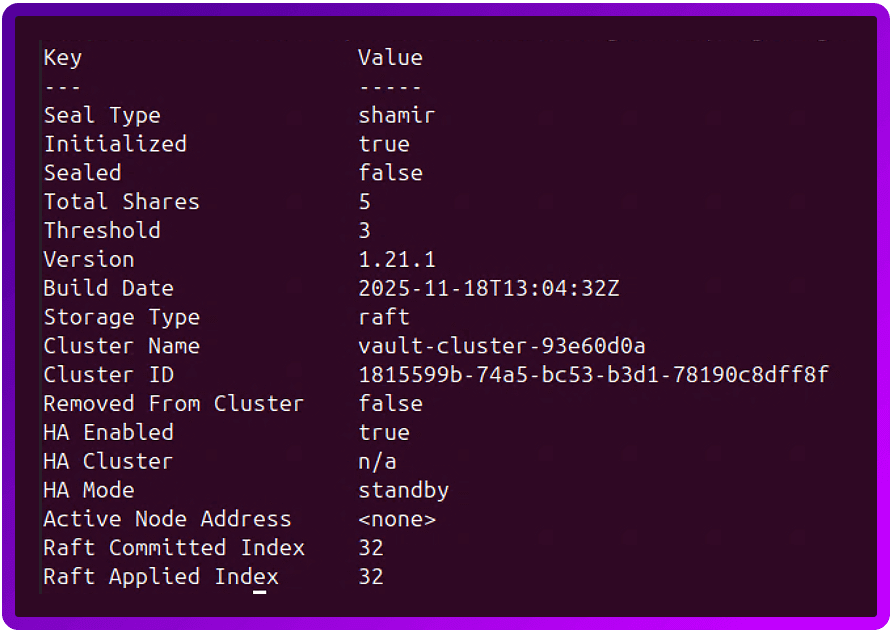The height and width of the screenshot is (633, 893).
Task: Click the terminal cursor at the bottom
Action: 259,592
